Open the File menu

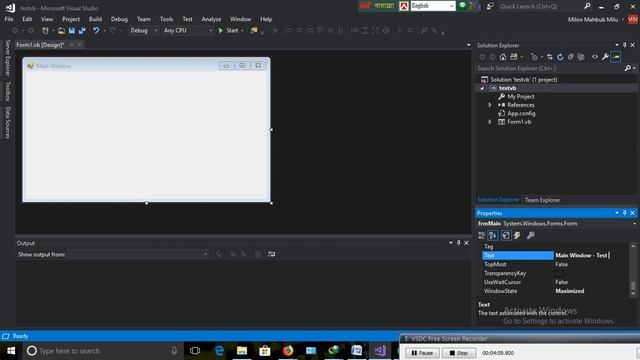click(x=9, y=19)
